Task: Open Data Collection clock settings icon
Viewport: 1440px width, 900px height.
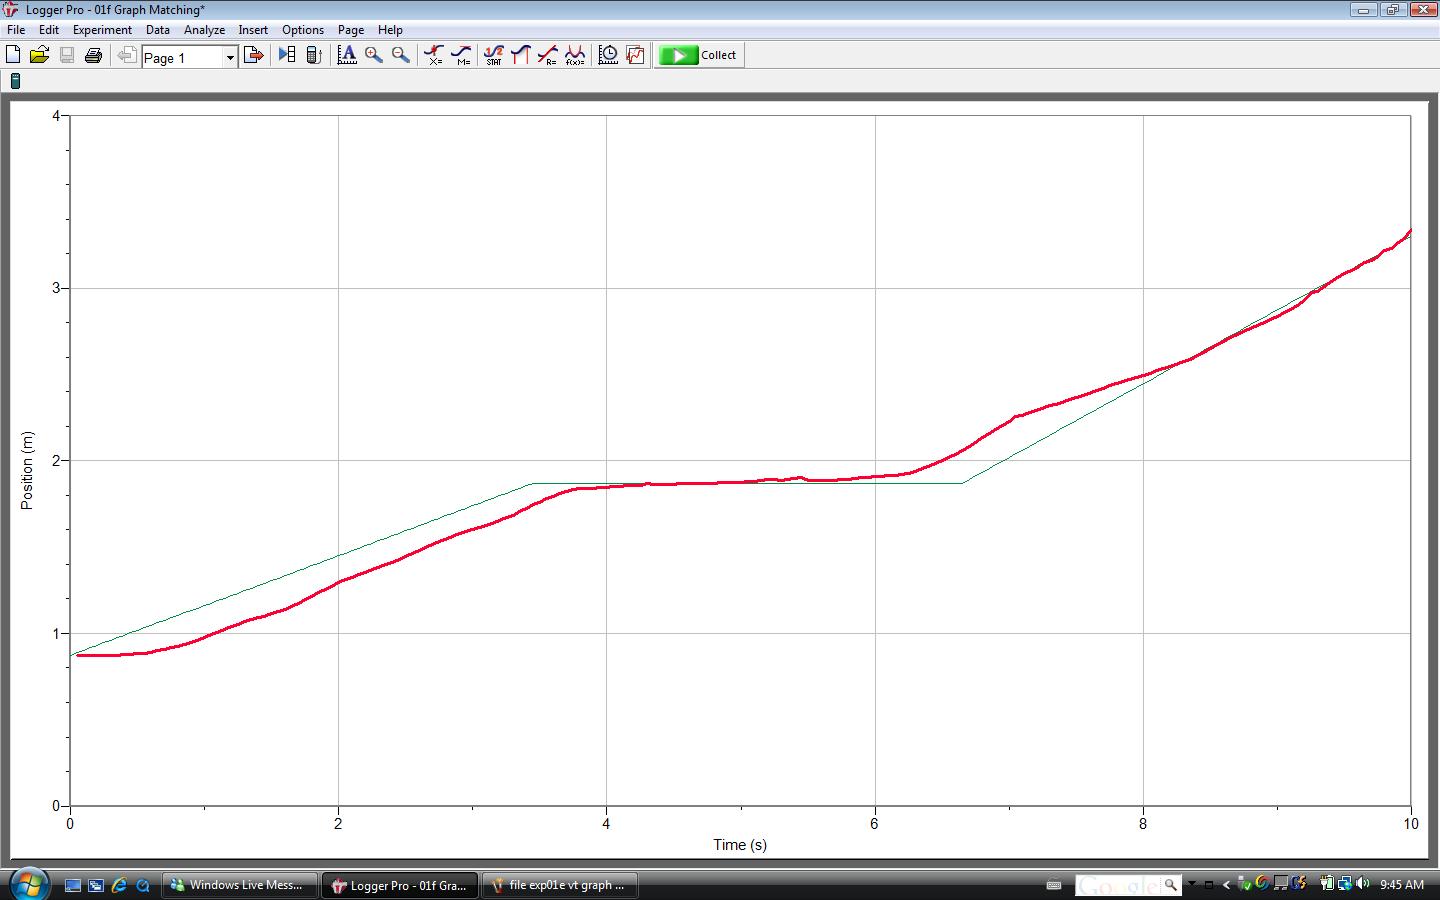Action: coord(608,55)
